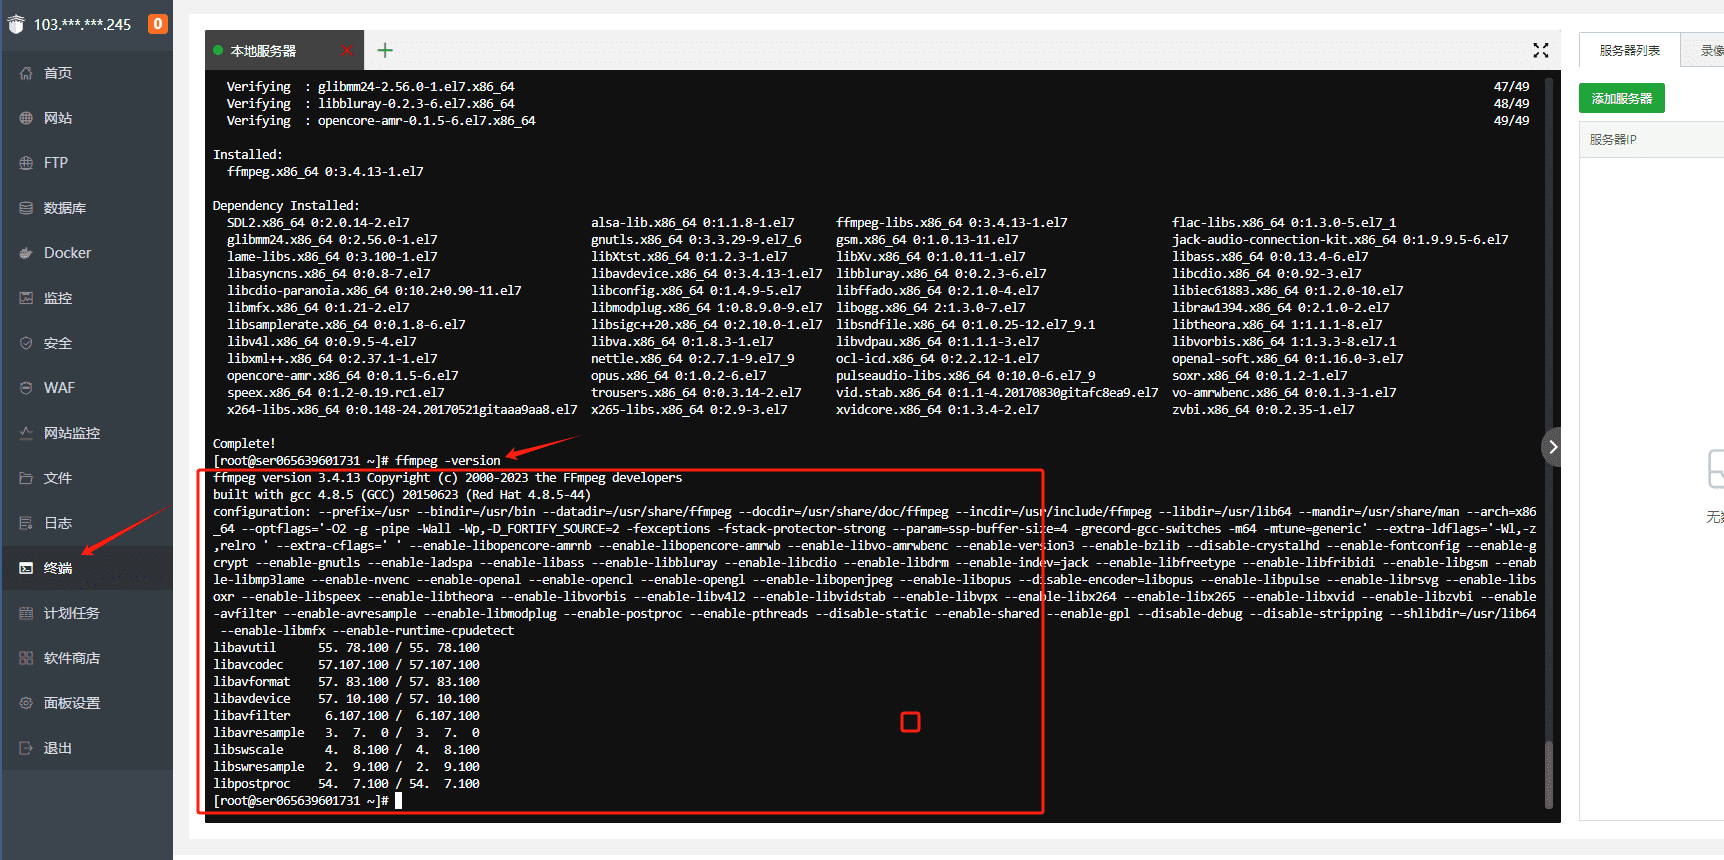Click the WAF shield icon
The width and height of the screenshot is (1724, 860).
[x=26, y=388]
